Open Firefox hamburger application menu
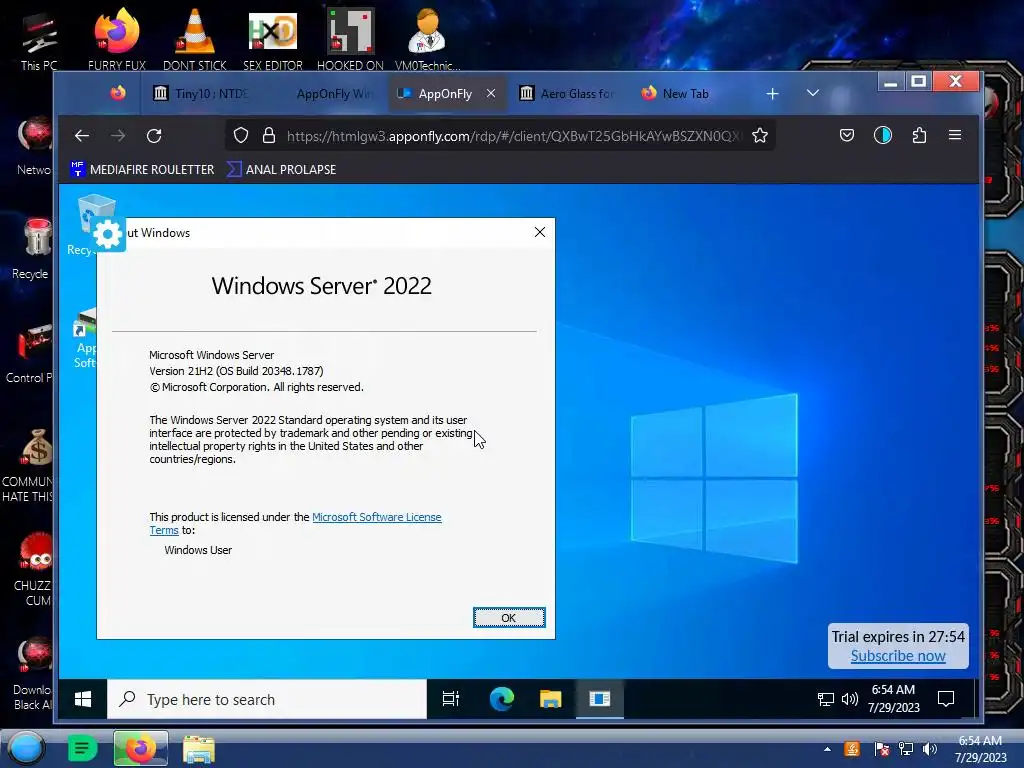The width and height of the screenshot is (1024, 768). 955,135
